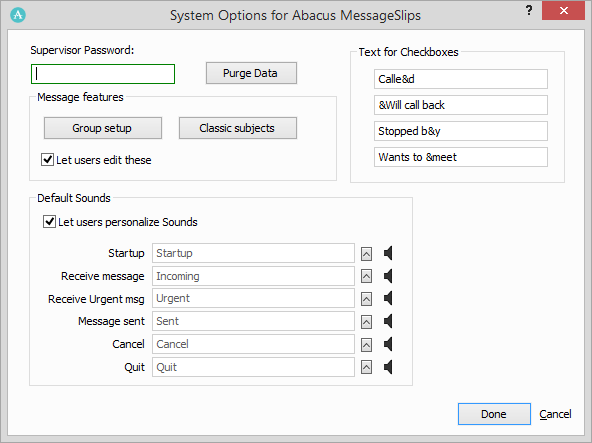Play the Receive message sound speaker icon
The height and width of the screenshot is (443, 592).
click(388, 276)
